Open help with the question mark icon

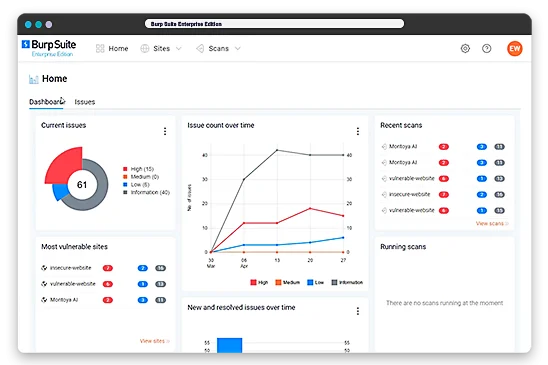tap(486, 49)
